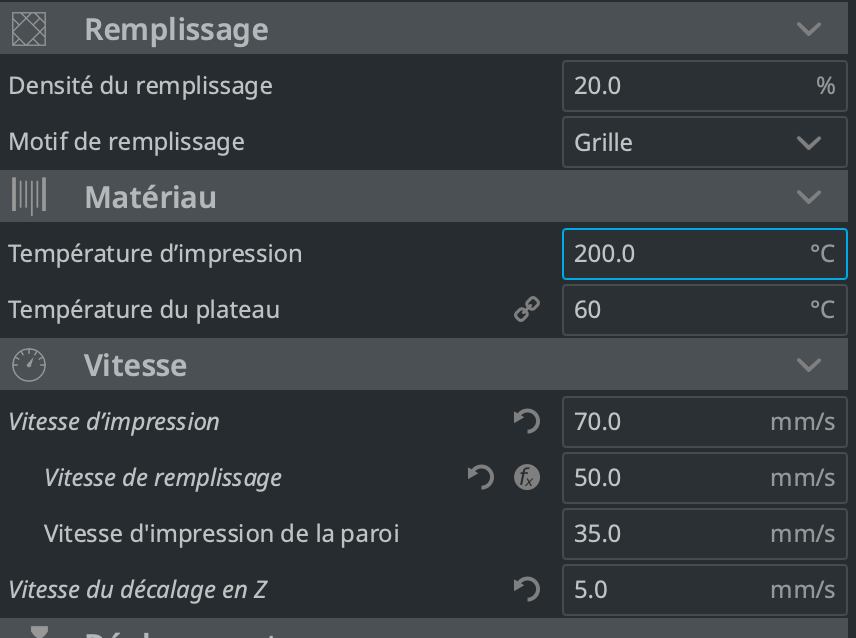Click the fx formula icon for Vitesse de remplissage
856x638 pixels.
pos(526,478)
